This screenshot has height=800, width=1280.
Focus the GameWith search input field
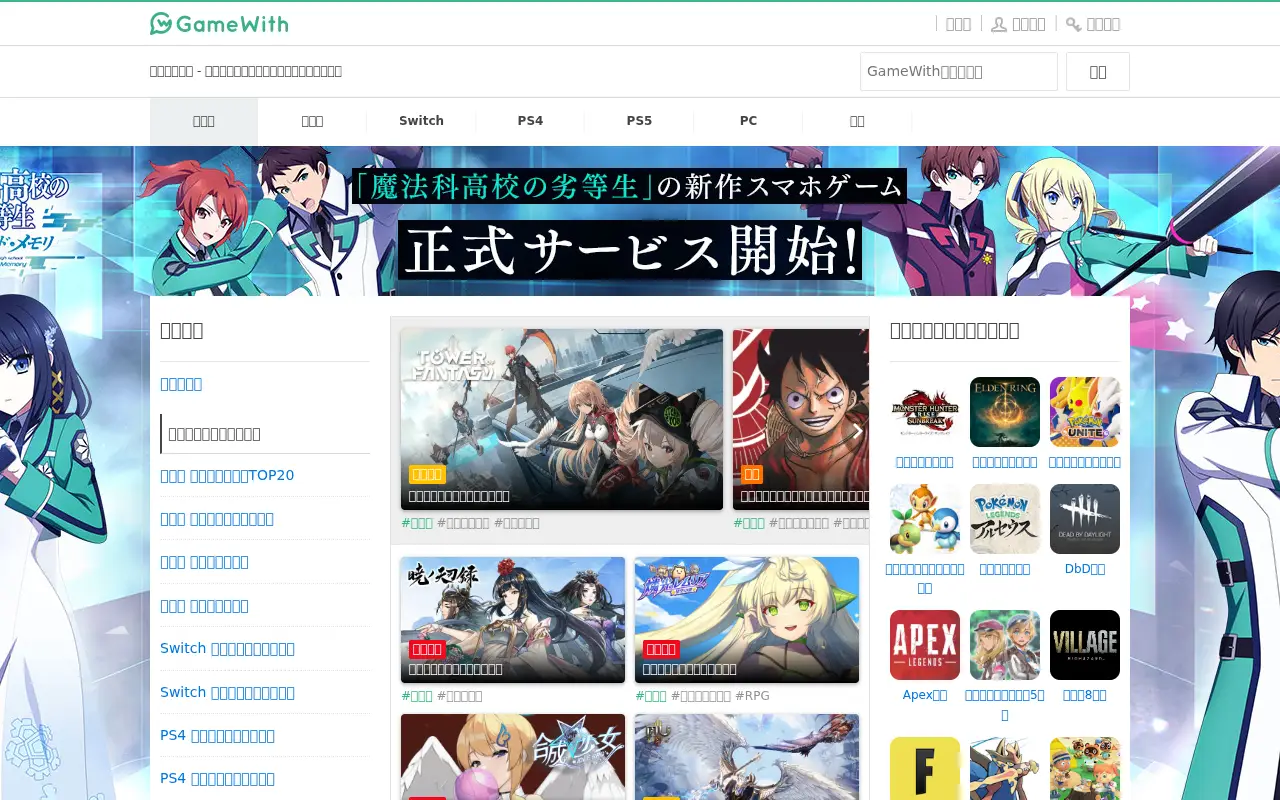(x=959, y=72)
